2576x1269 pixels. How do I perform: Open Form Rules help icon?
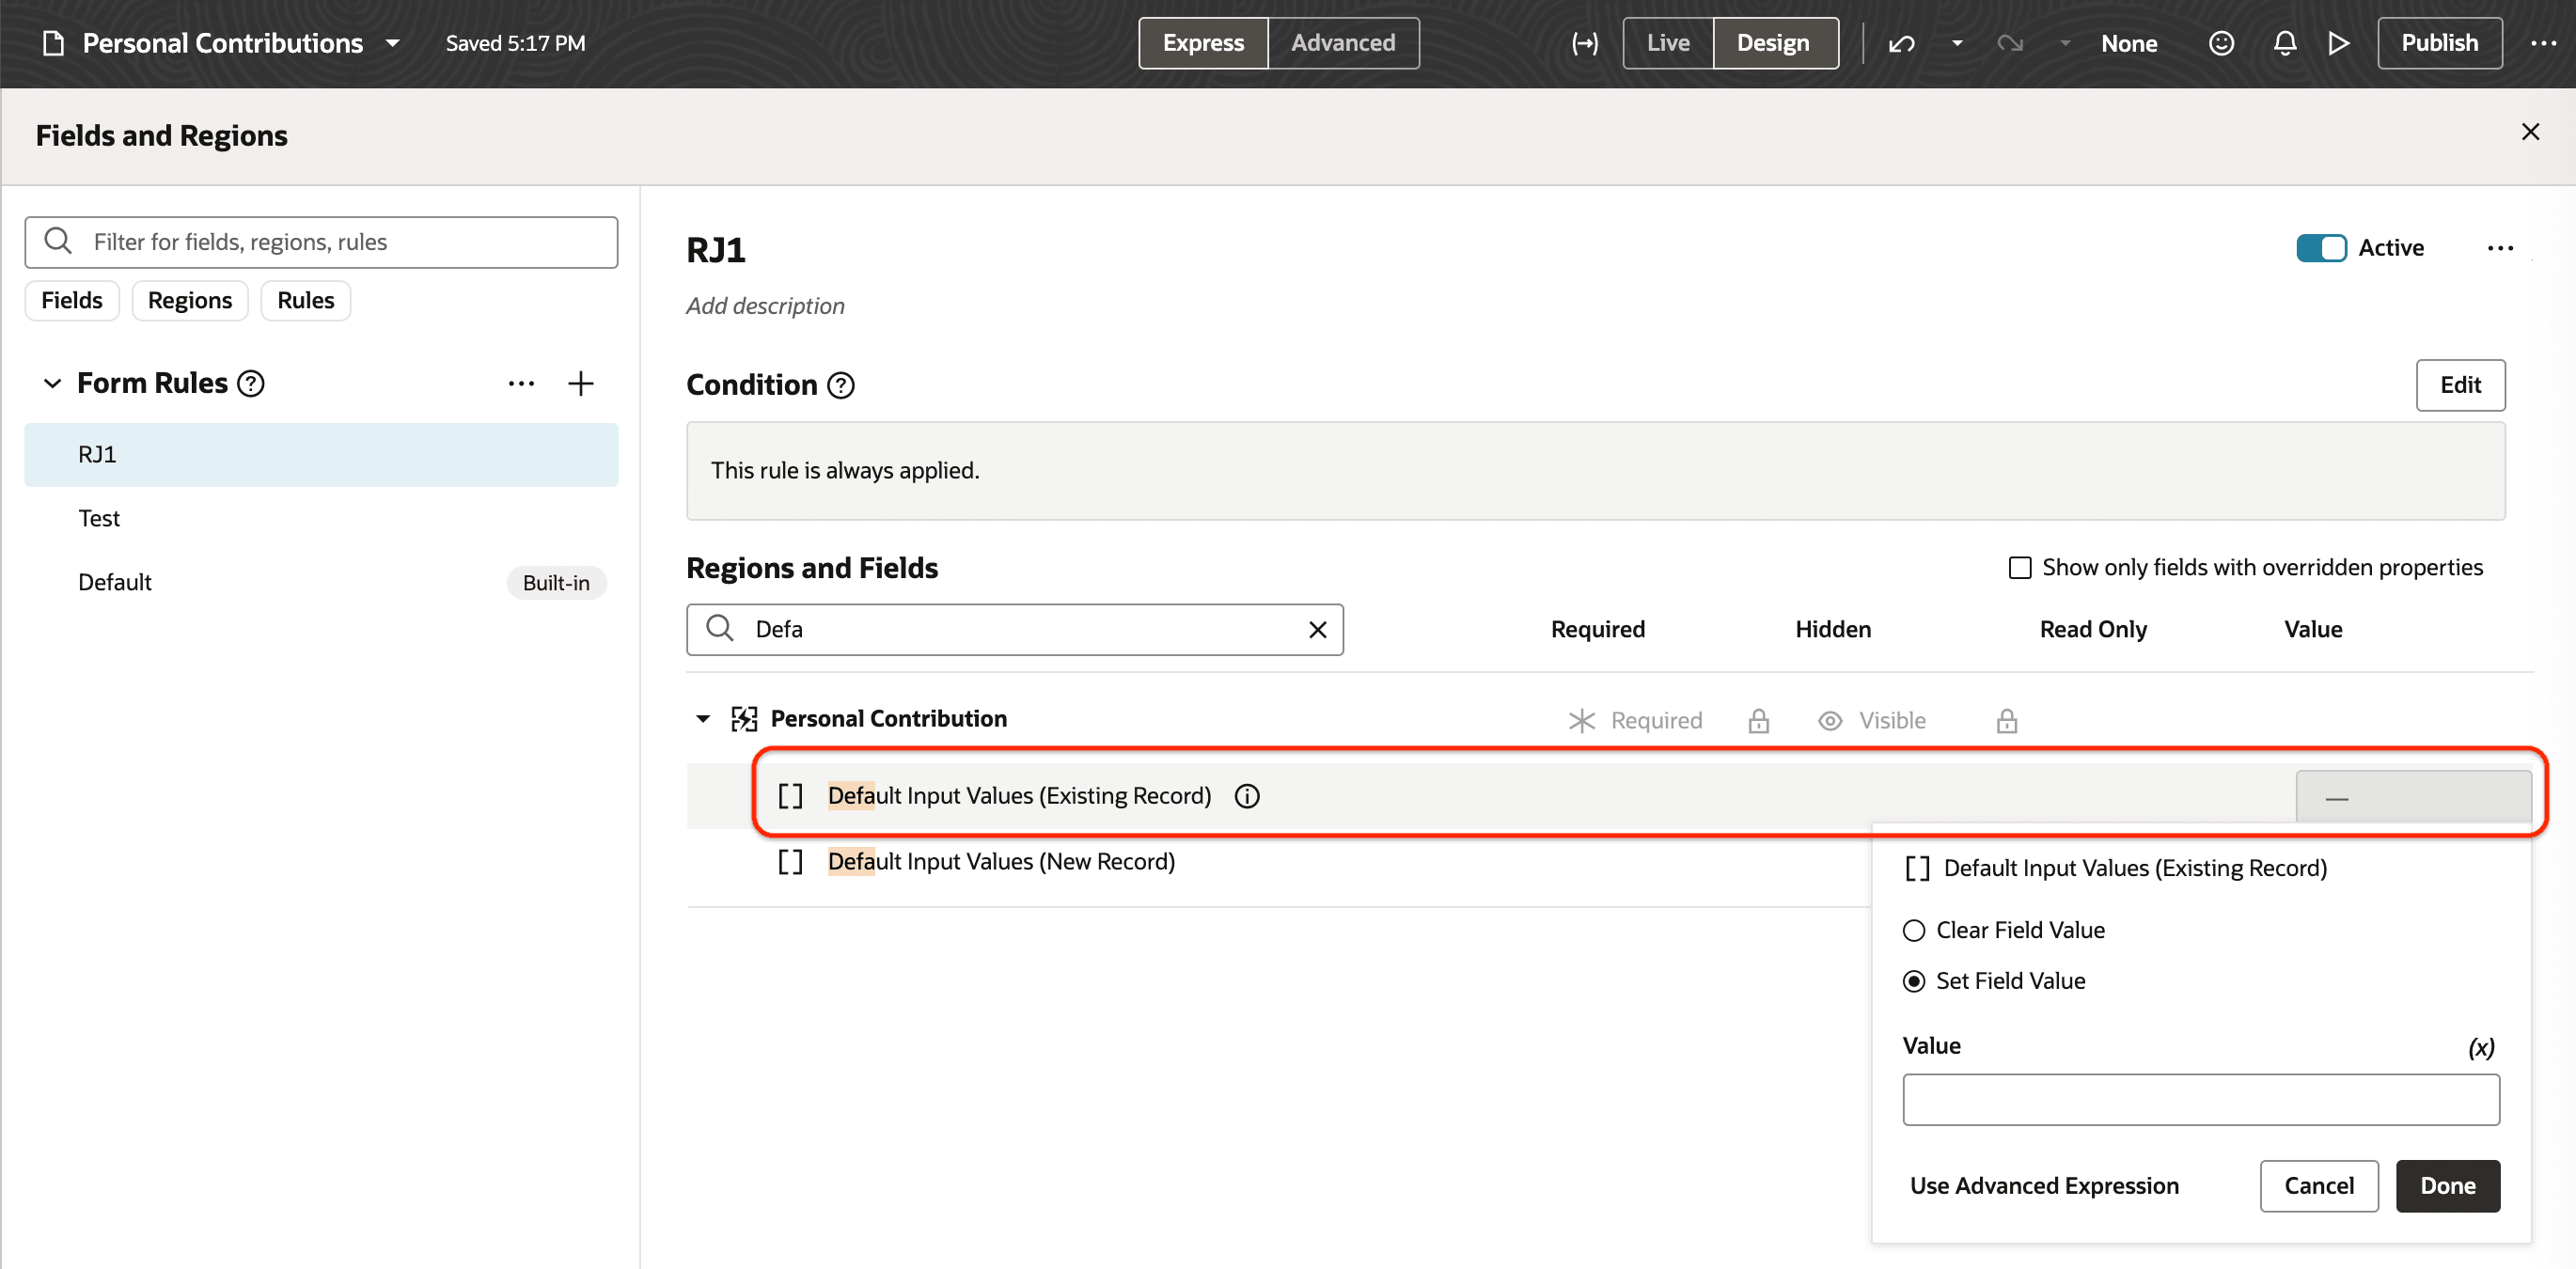(x=251, y=383)
